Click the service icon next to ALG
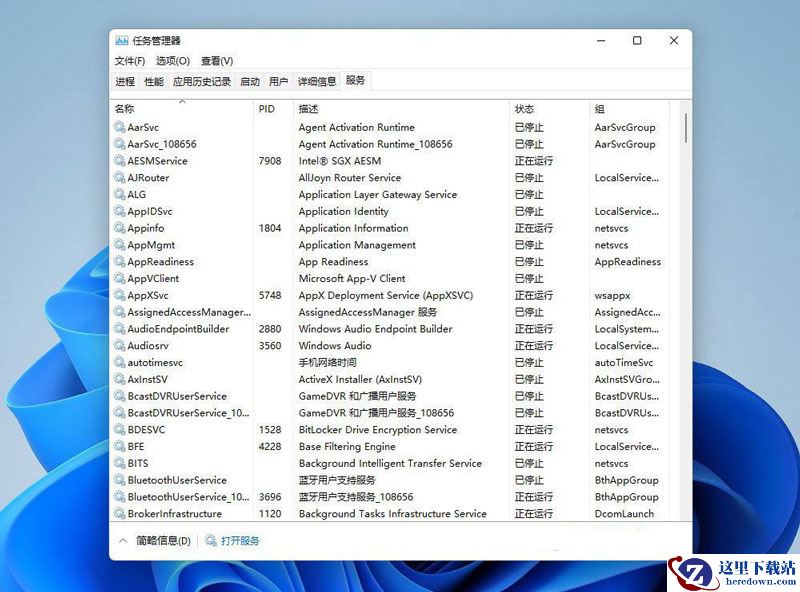This screenshot has height=592, width=800. click(119, 194)
